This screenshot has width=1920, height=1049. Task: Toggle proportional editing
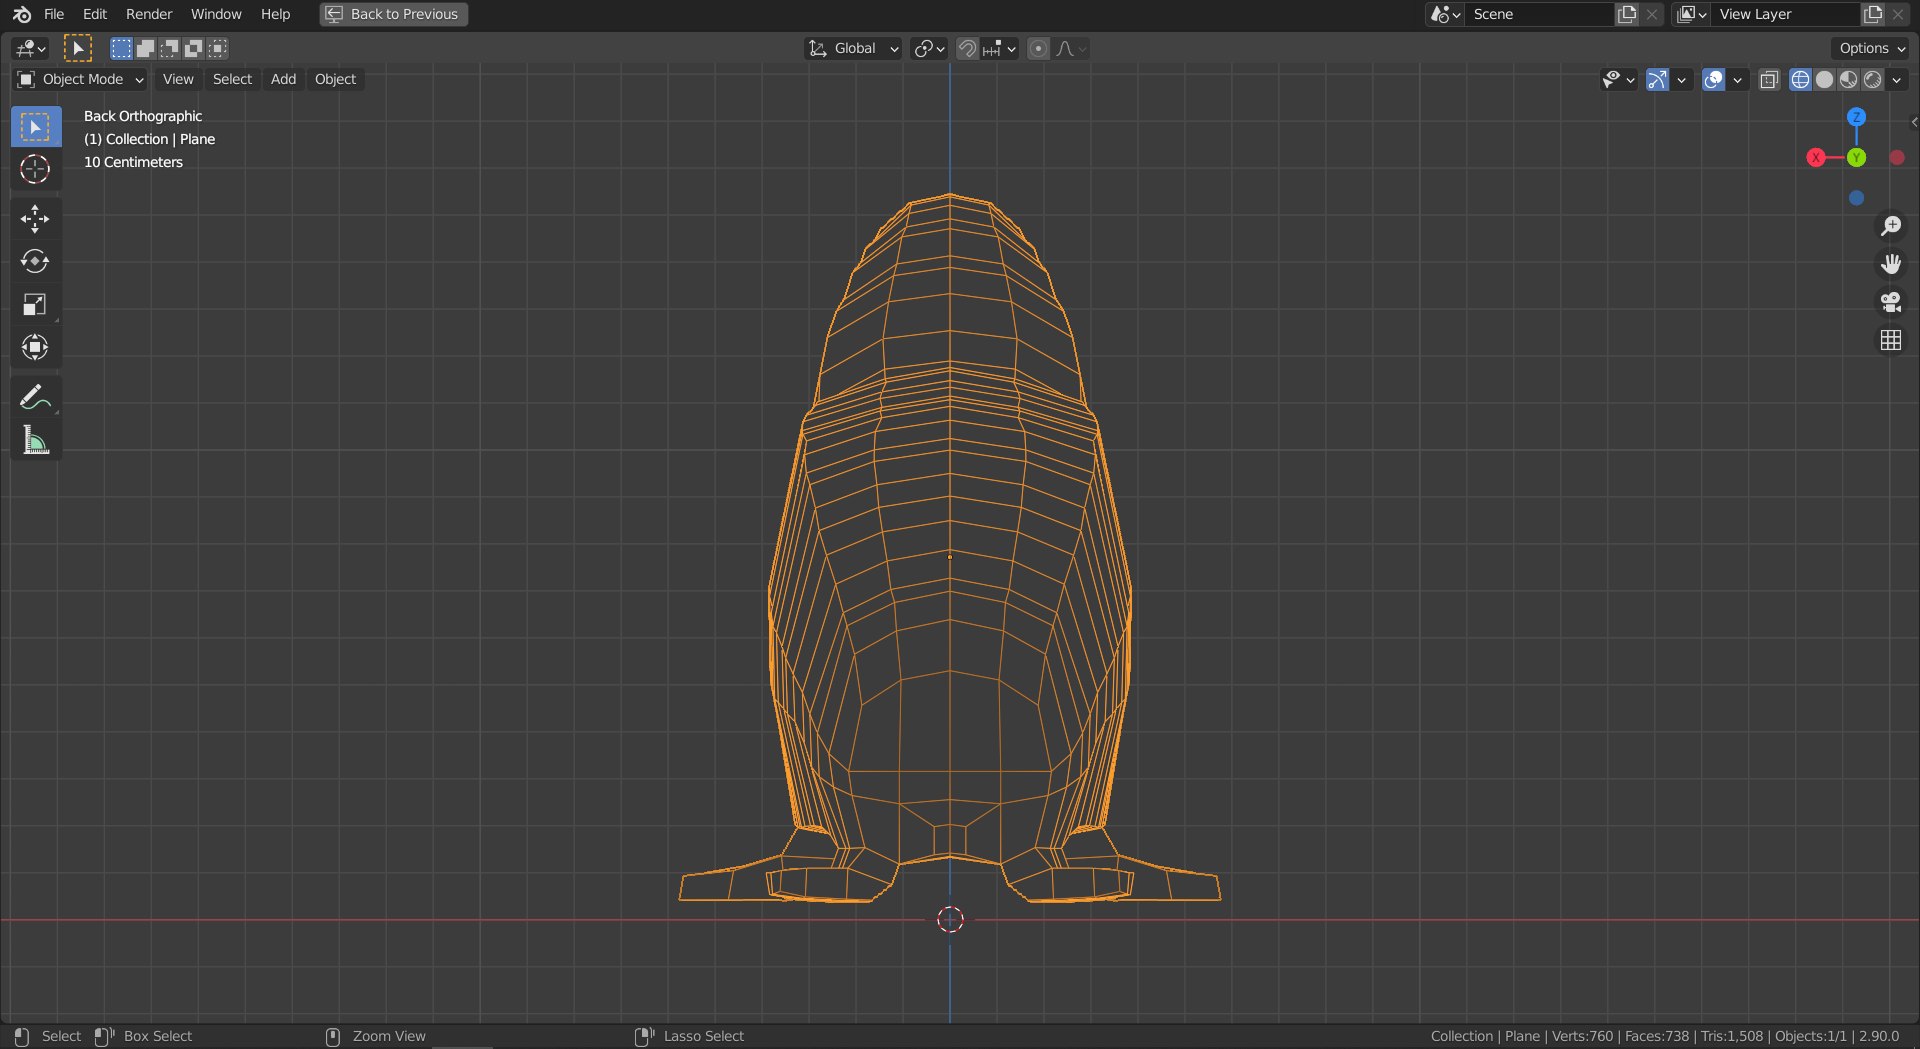pyautogui.click(x=1038, y=48)
